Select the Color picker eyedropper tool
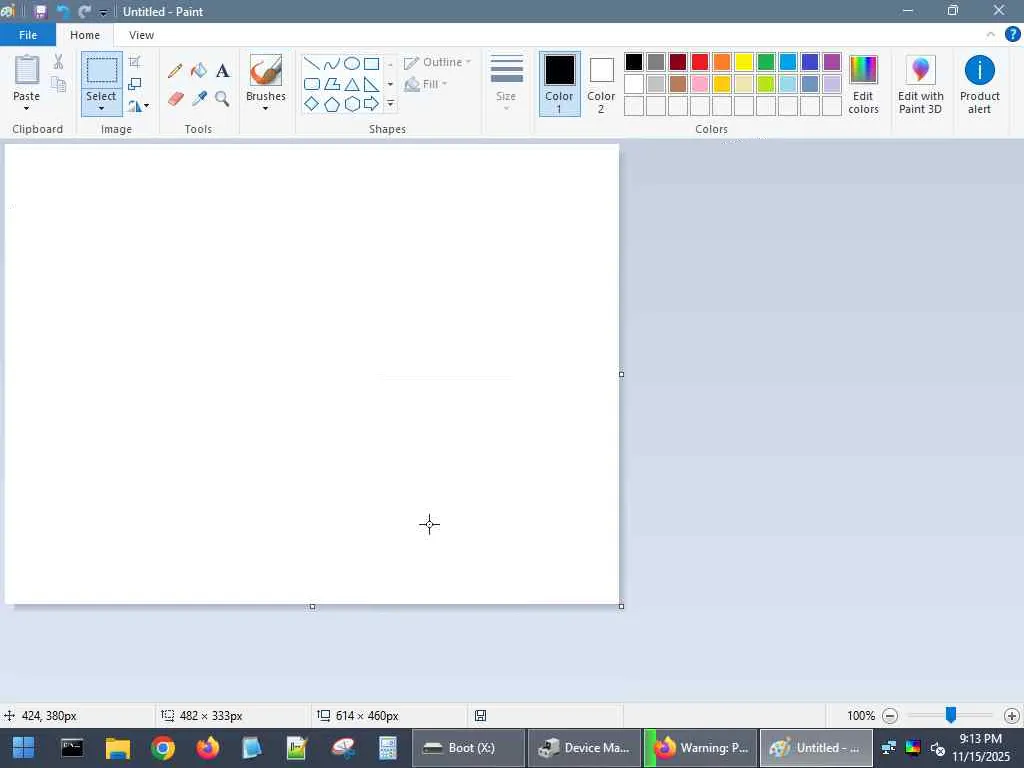Image resolution: width=1024 pixels, height=768 pixels. 199,99
